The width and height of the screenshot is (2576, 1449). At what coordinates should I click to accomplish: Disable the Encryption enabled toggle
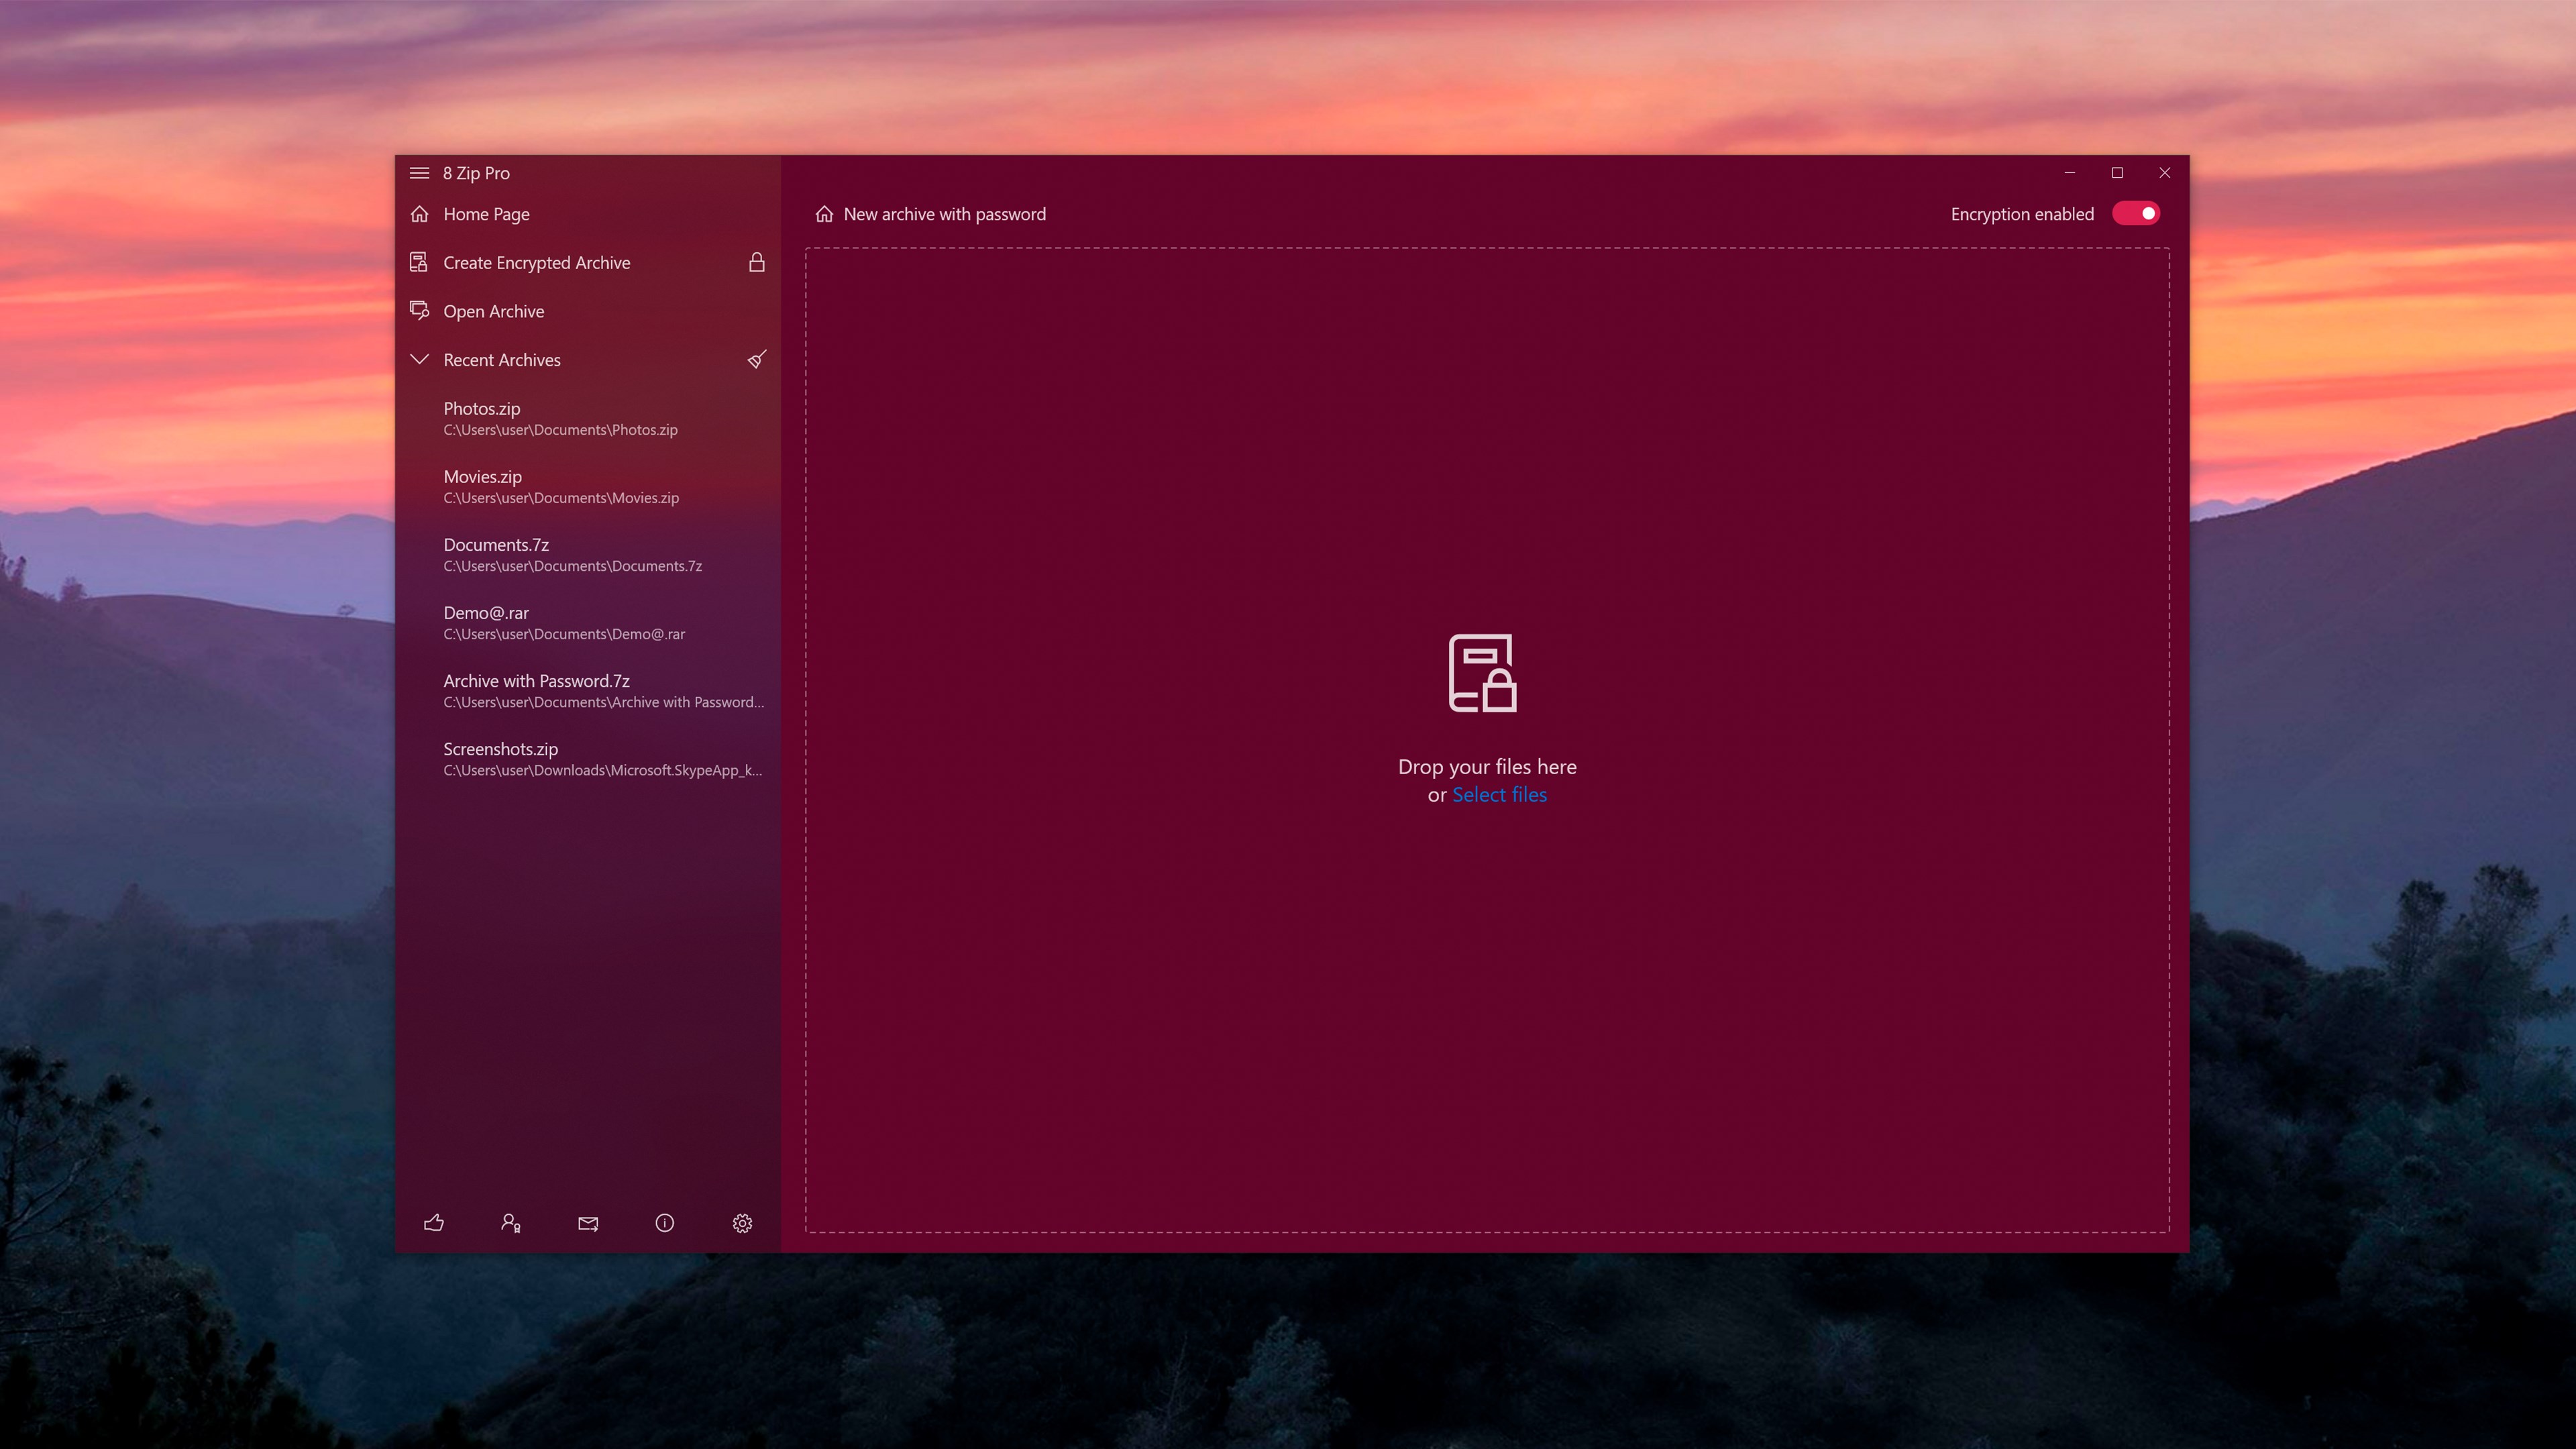2136,213
